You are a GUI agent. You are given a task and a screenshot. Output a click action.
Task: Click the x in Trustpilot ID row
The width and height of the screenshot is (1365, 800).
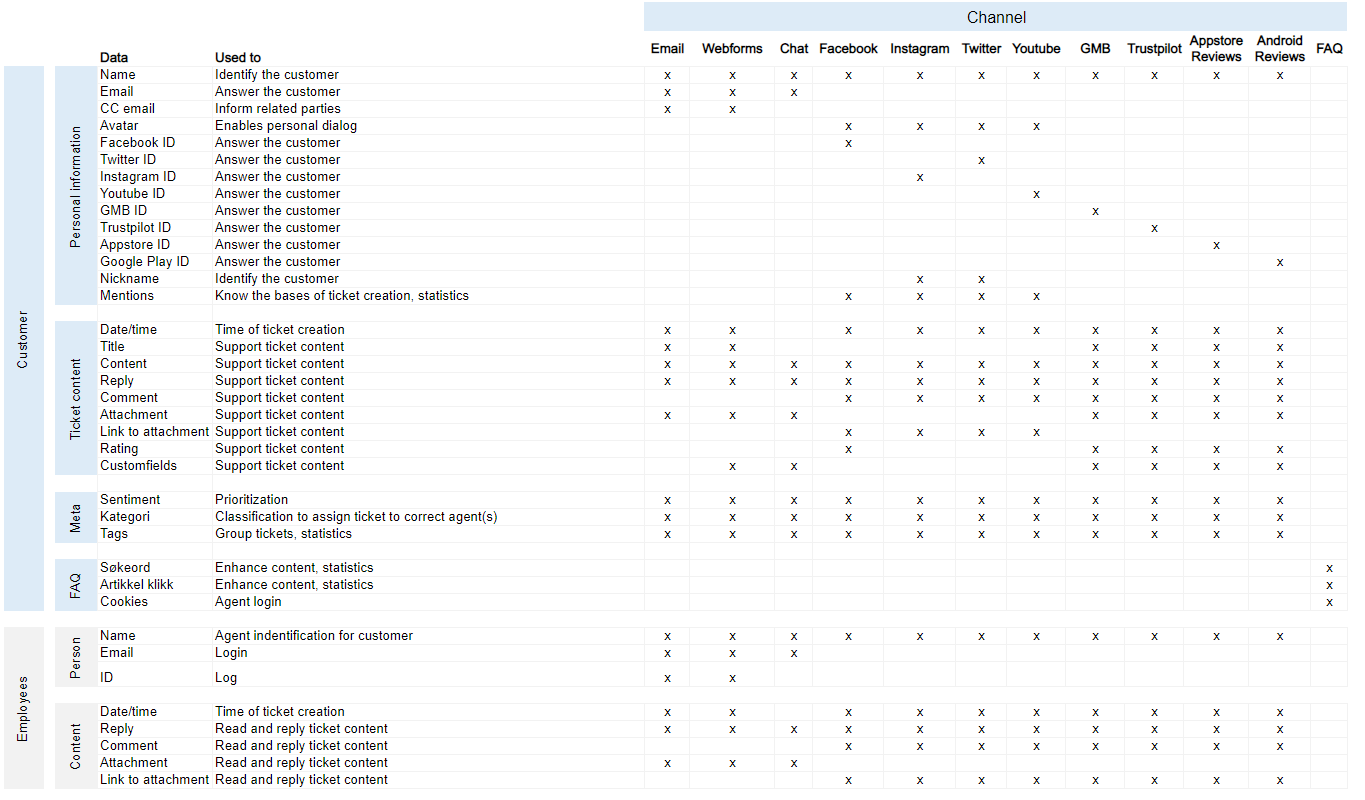[1154, 228]
